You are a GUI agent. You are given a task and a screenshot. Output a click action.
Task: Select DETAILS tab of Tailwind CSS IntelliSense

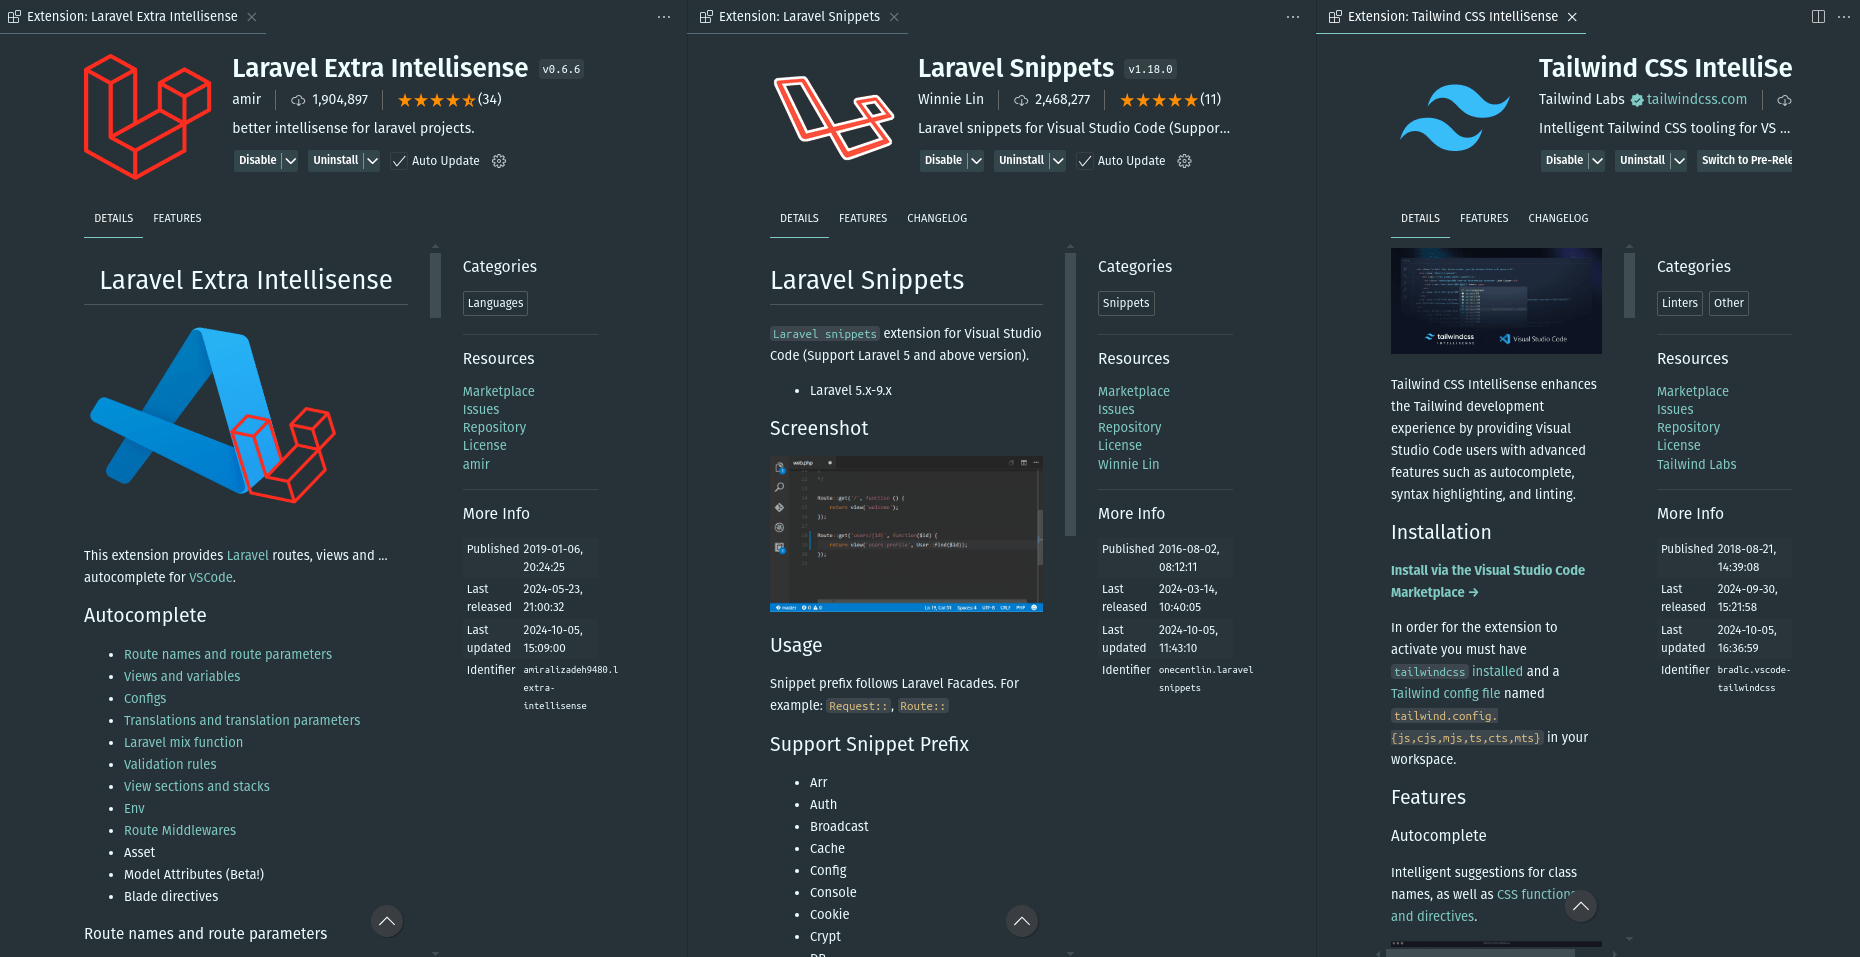point(1420,218)
